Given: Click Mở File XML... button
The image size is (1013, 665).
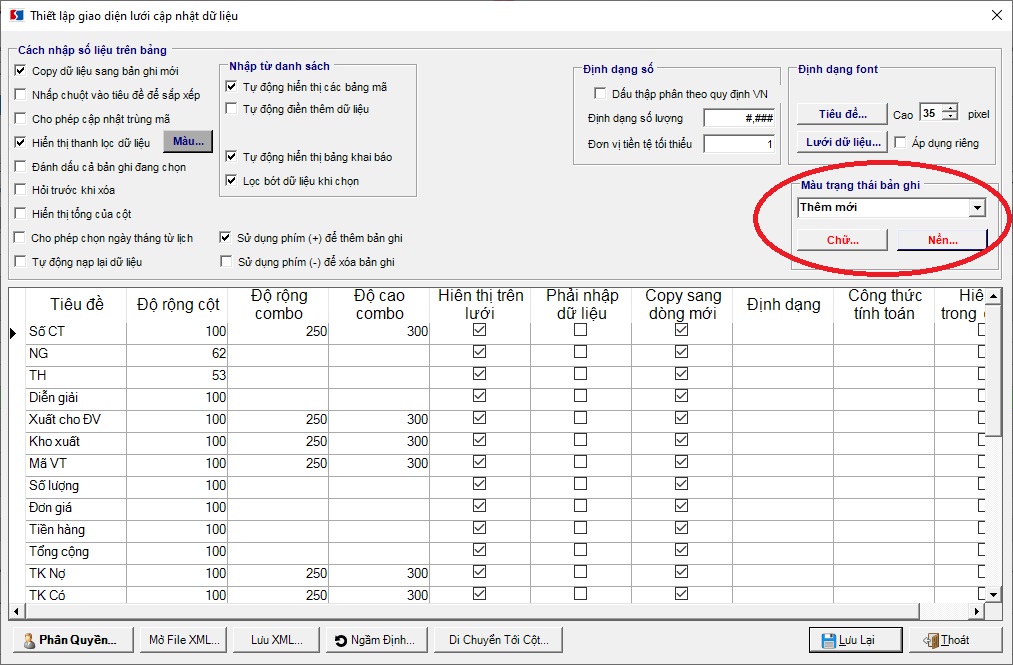Looking at the screenshot, I should point(184,640).
